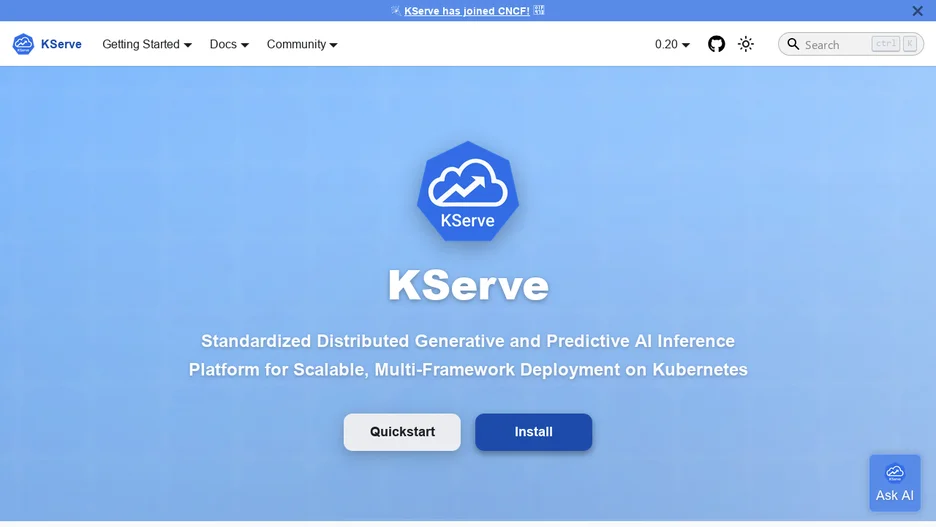936x527 pixels.
Task: Open the KServe has joined CNCF link
Action: tap(467, 11)
